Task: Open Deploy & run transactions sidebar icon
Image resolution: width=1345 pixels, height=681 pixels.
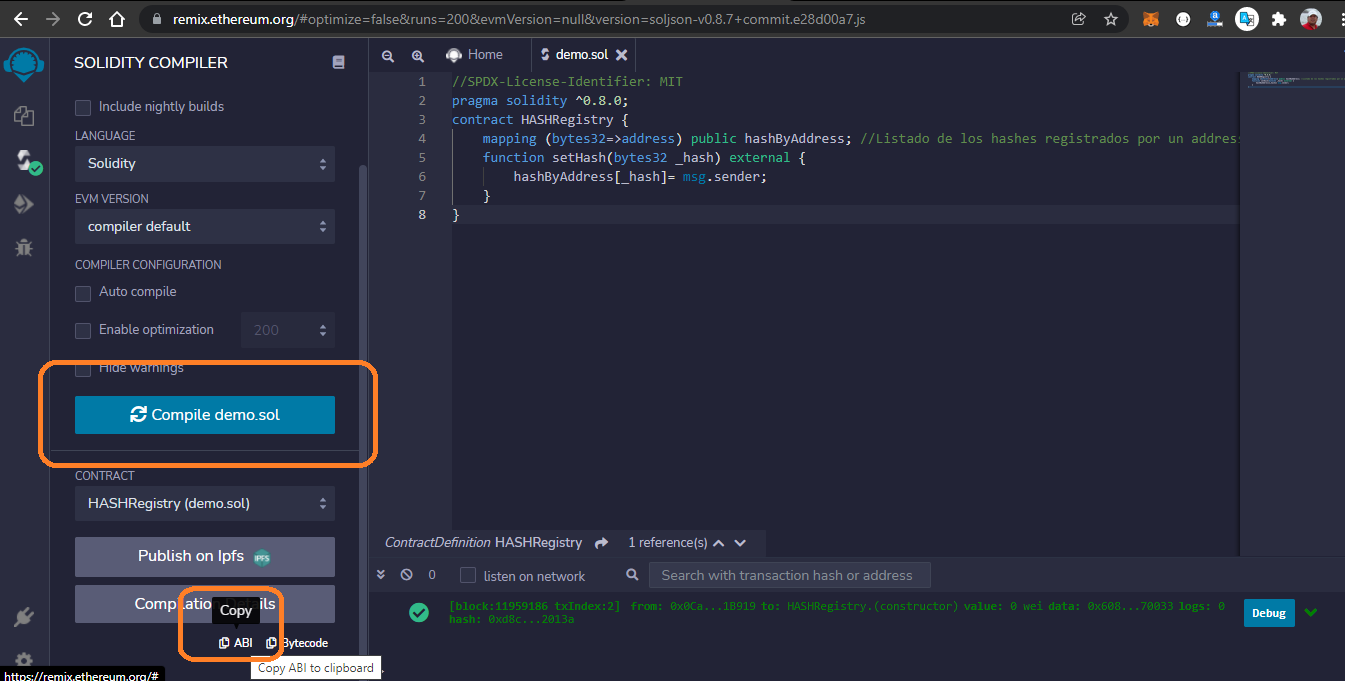Action: [24, 204]
